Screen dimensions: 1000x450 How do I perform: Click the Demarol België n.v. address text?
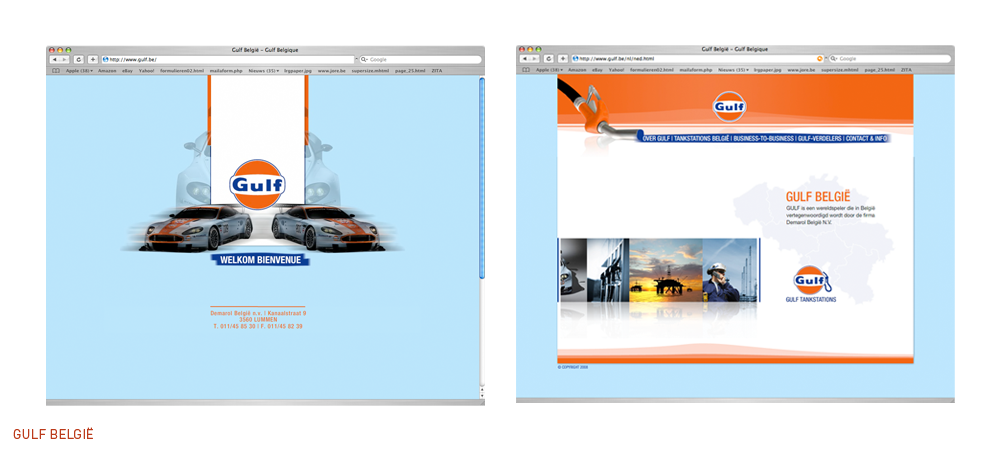click(258, 319)
